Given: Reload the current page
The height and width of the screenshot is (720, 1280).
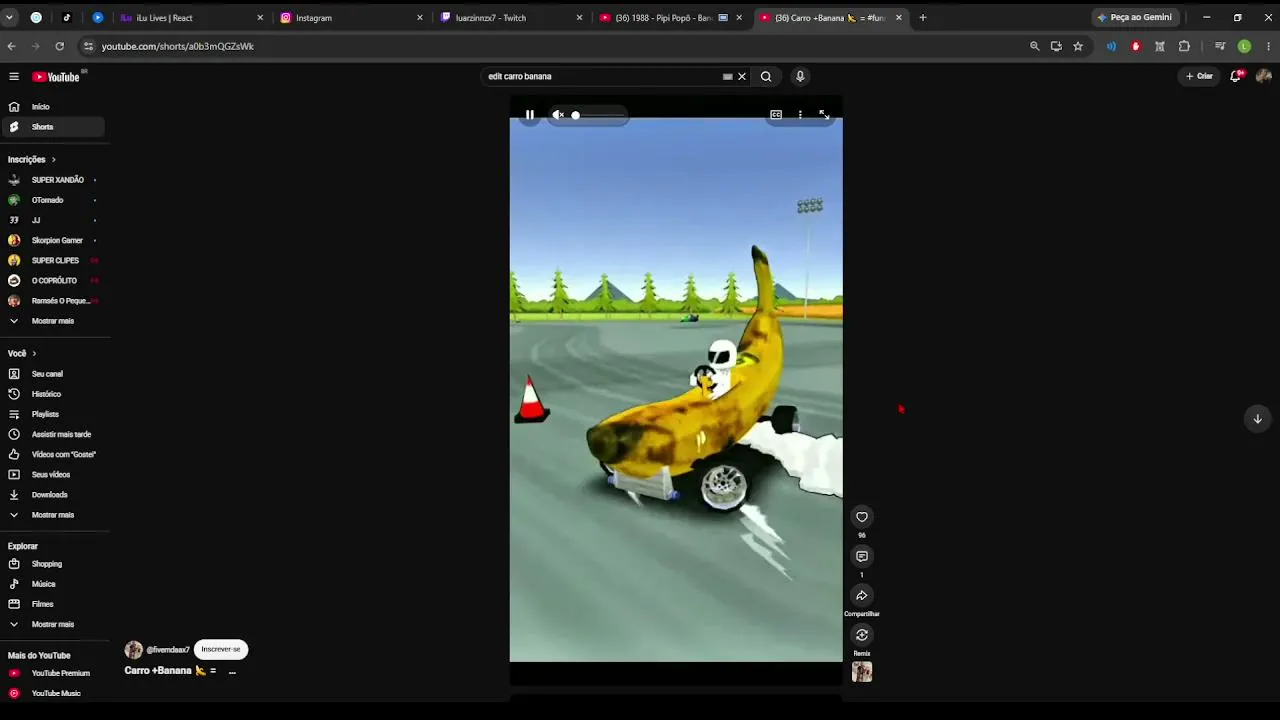Looking at the screenshot, I should point(60,46).
